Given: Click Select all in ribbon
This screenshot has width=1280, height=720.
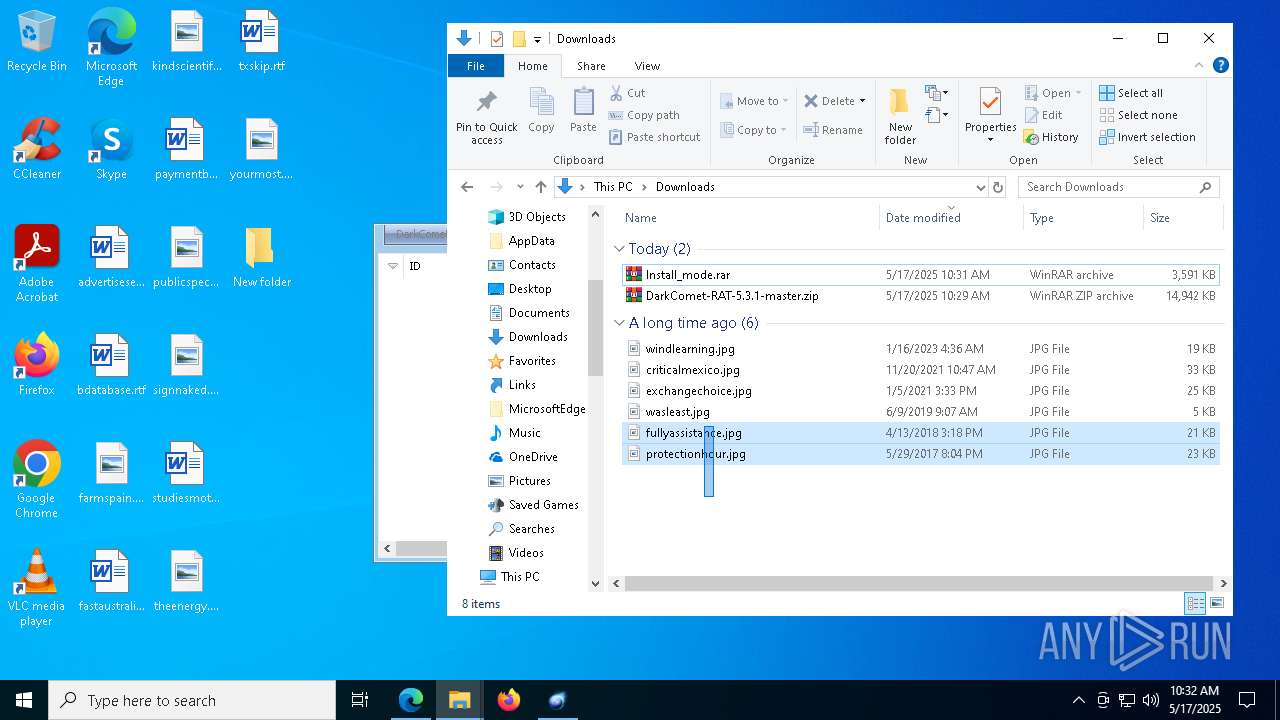Looking at the screenshot, I should click(x=1131, y=93).
